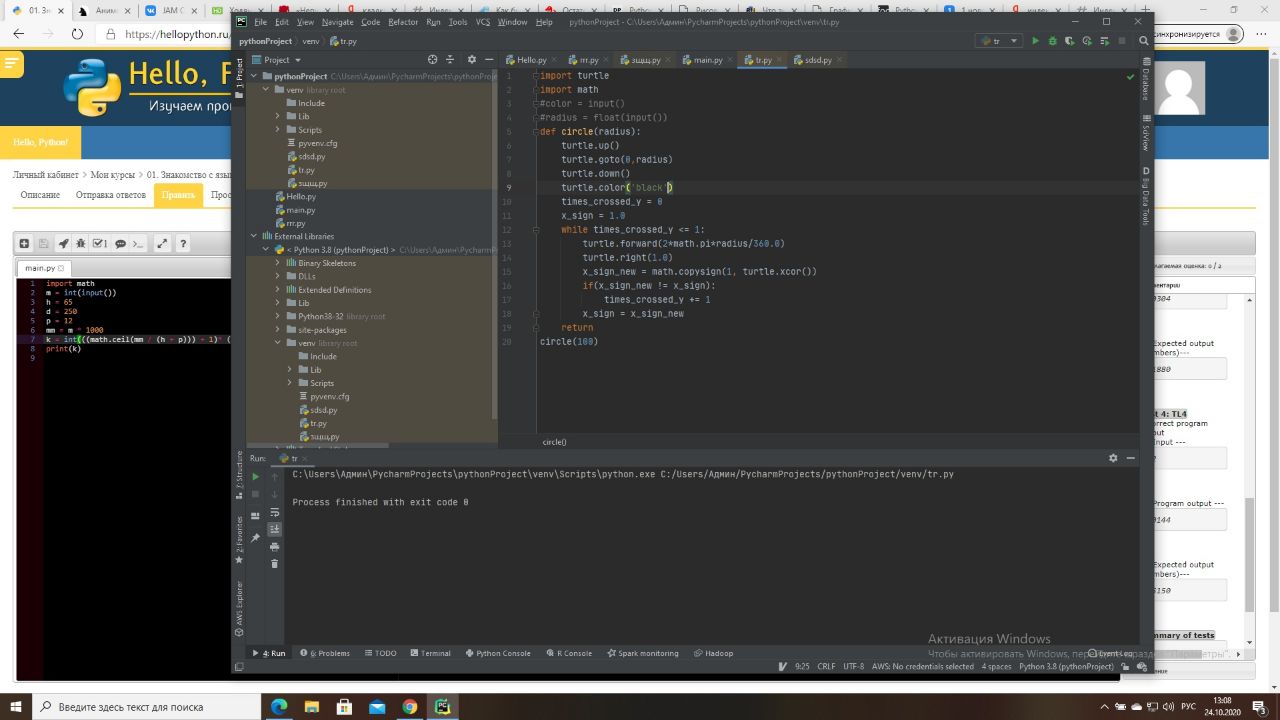The width and height of the screenshot is (1280, 720).
Task: Open the Python Console tool window
Action: point(497,653)
